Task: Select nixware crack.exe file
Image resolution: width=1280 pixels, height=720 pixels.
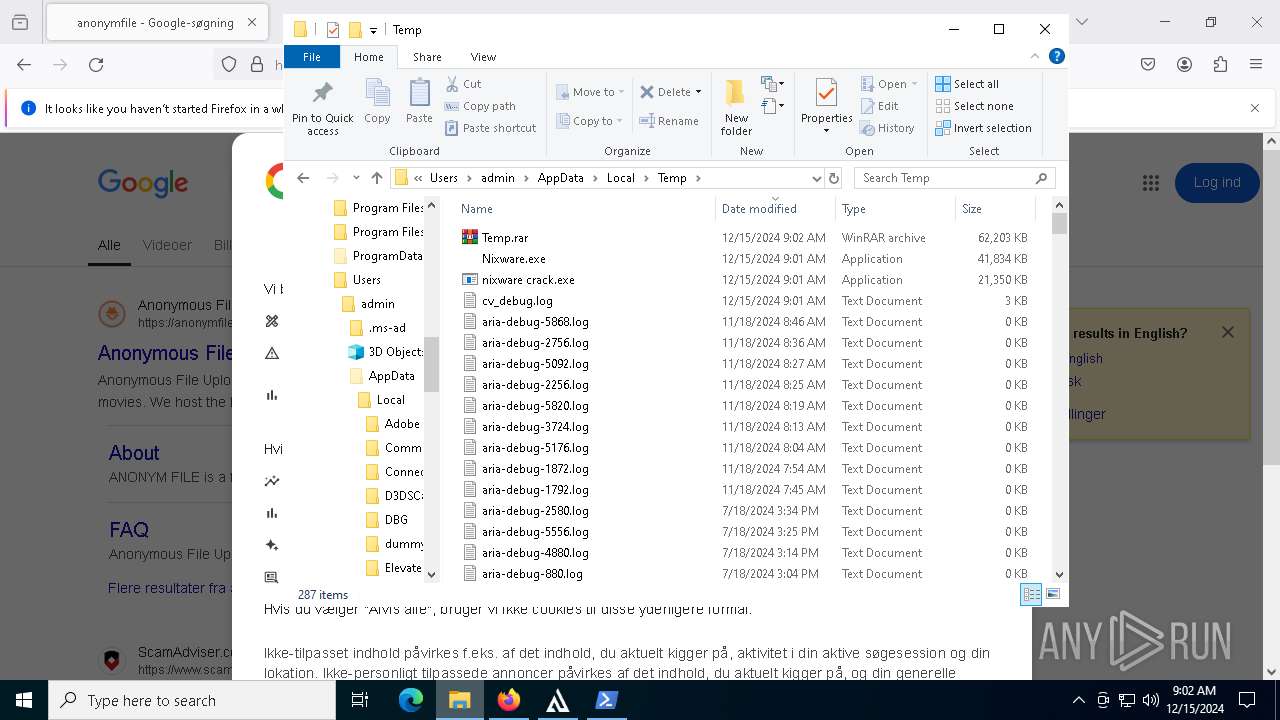Action: click(x=528, y=280)
